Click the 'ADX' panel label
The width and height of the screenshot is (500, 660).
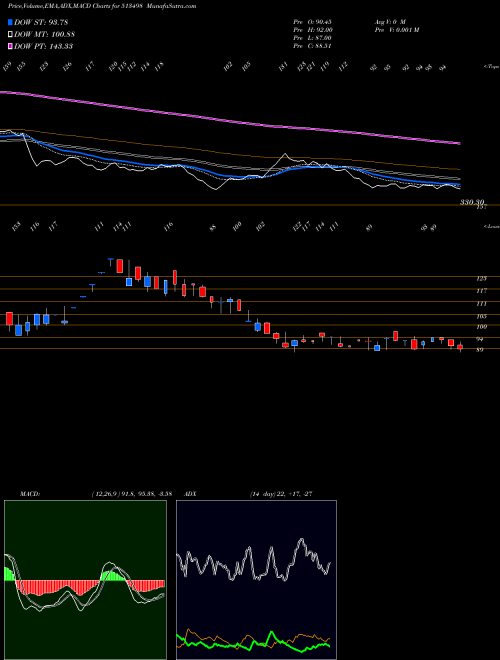click(191, 494)
